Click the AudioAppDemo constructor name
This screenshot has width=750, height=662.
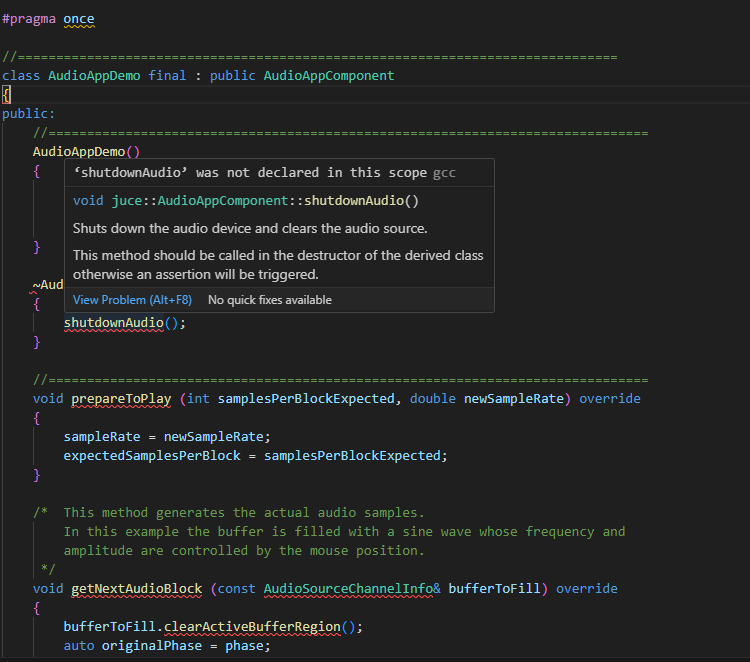[79, 152]
